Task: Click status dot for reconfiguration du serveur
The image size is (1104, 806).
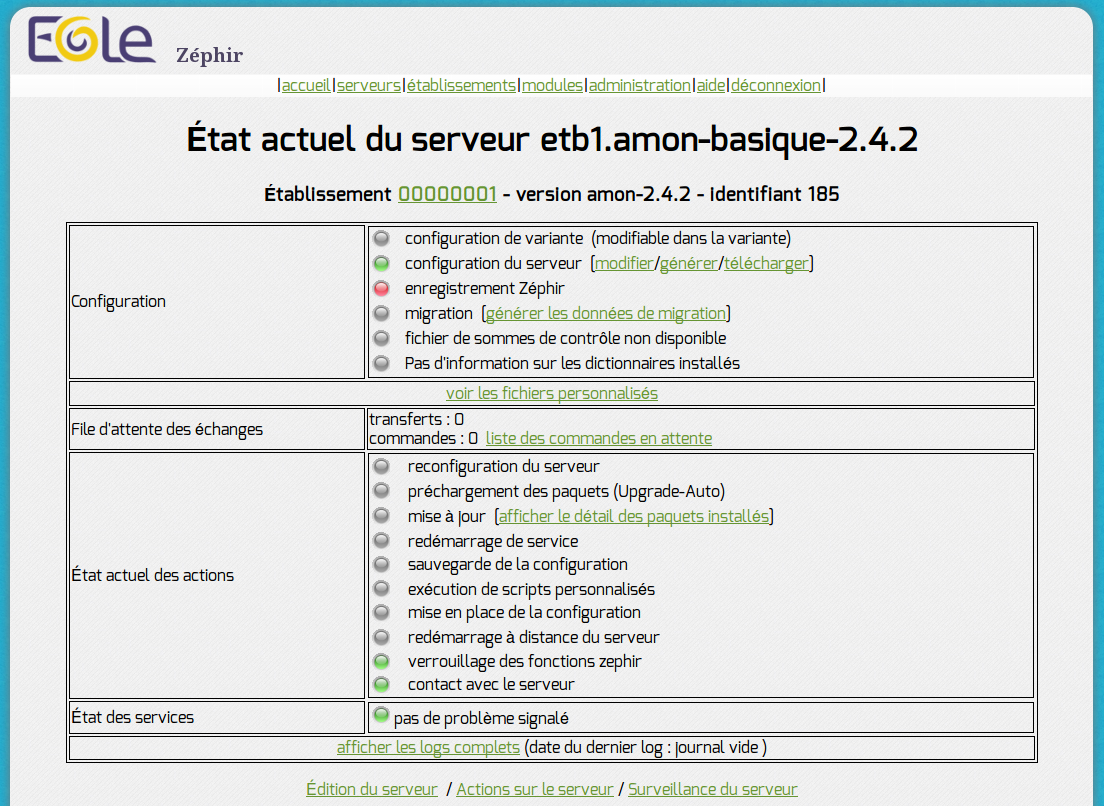Action: [x=382, y=466]
